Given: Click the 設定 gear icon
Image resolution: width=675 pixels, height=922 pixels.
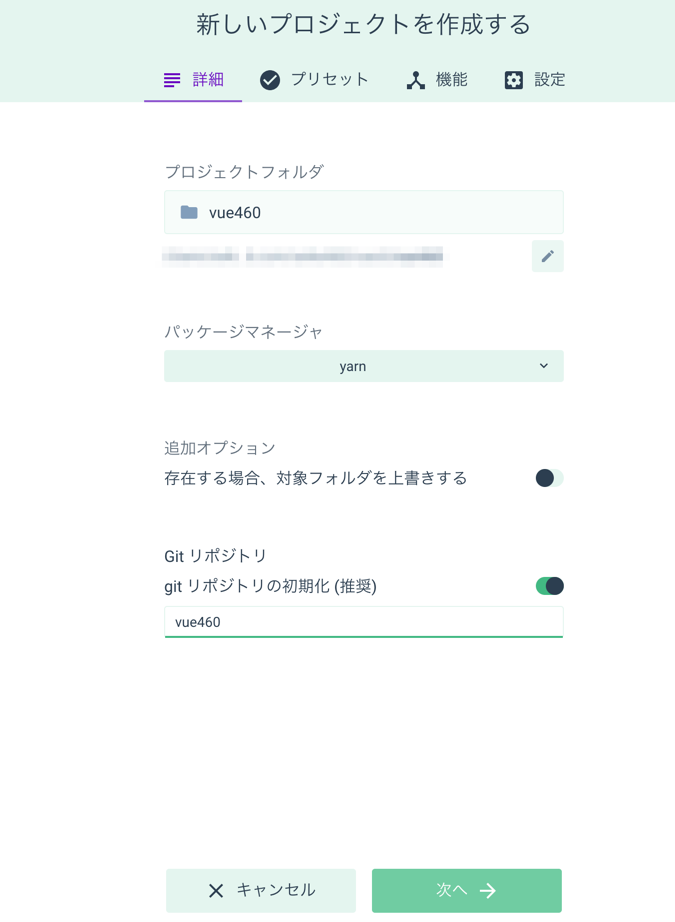Looking at the screenshot, I should pyautogui.click(x=513, y=80).
